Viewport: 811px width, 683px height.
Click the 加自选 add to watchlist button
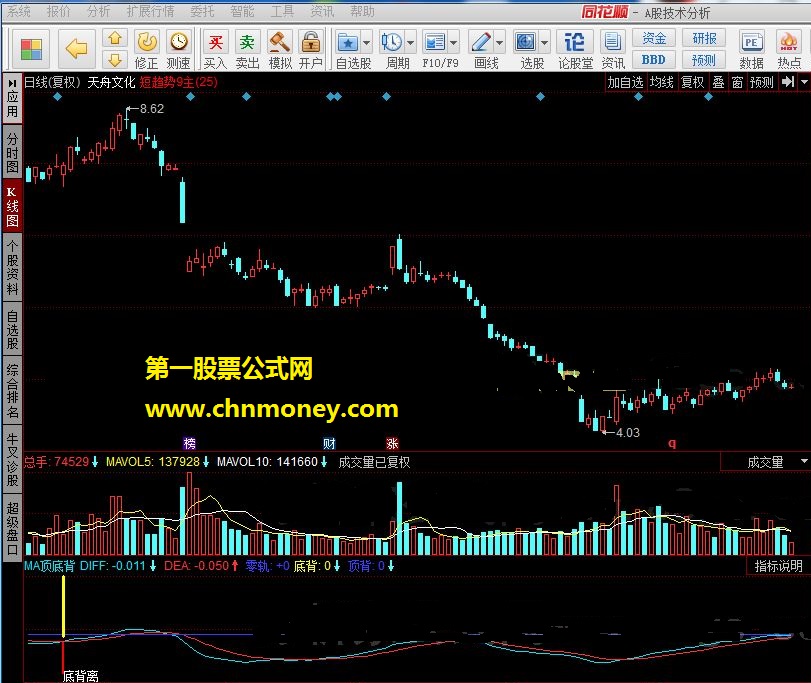[x=625, y=82]
